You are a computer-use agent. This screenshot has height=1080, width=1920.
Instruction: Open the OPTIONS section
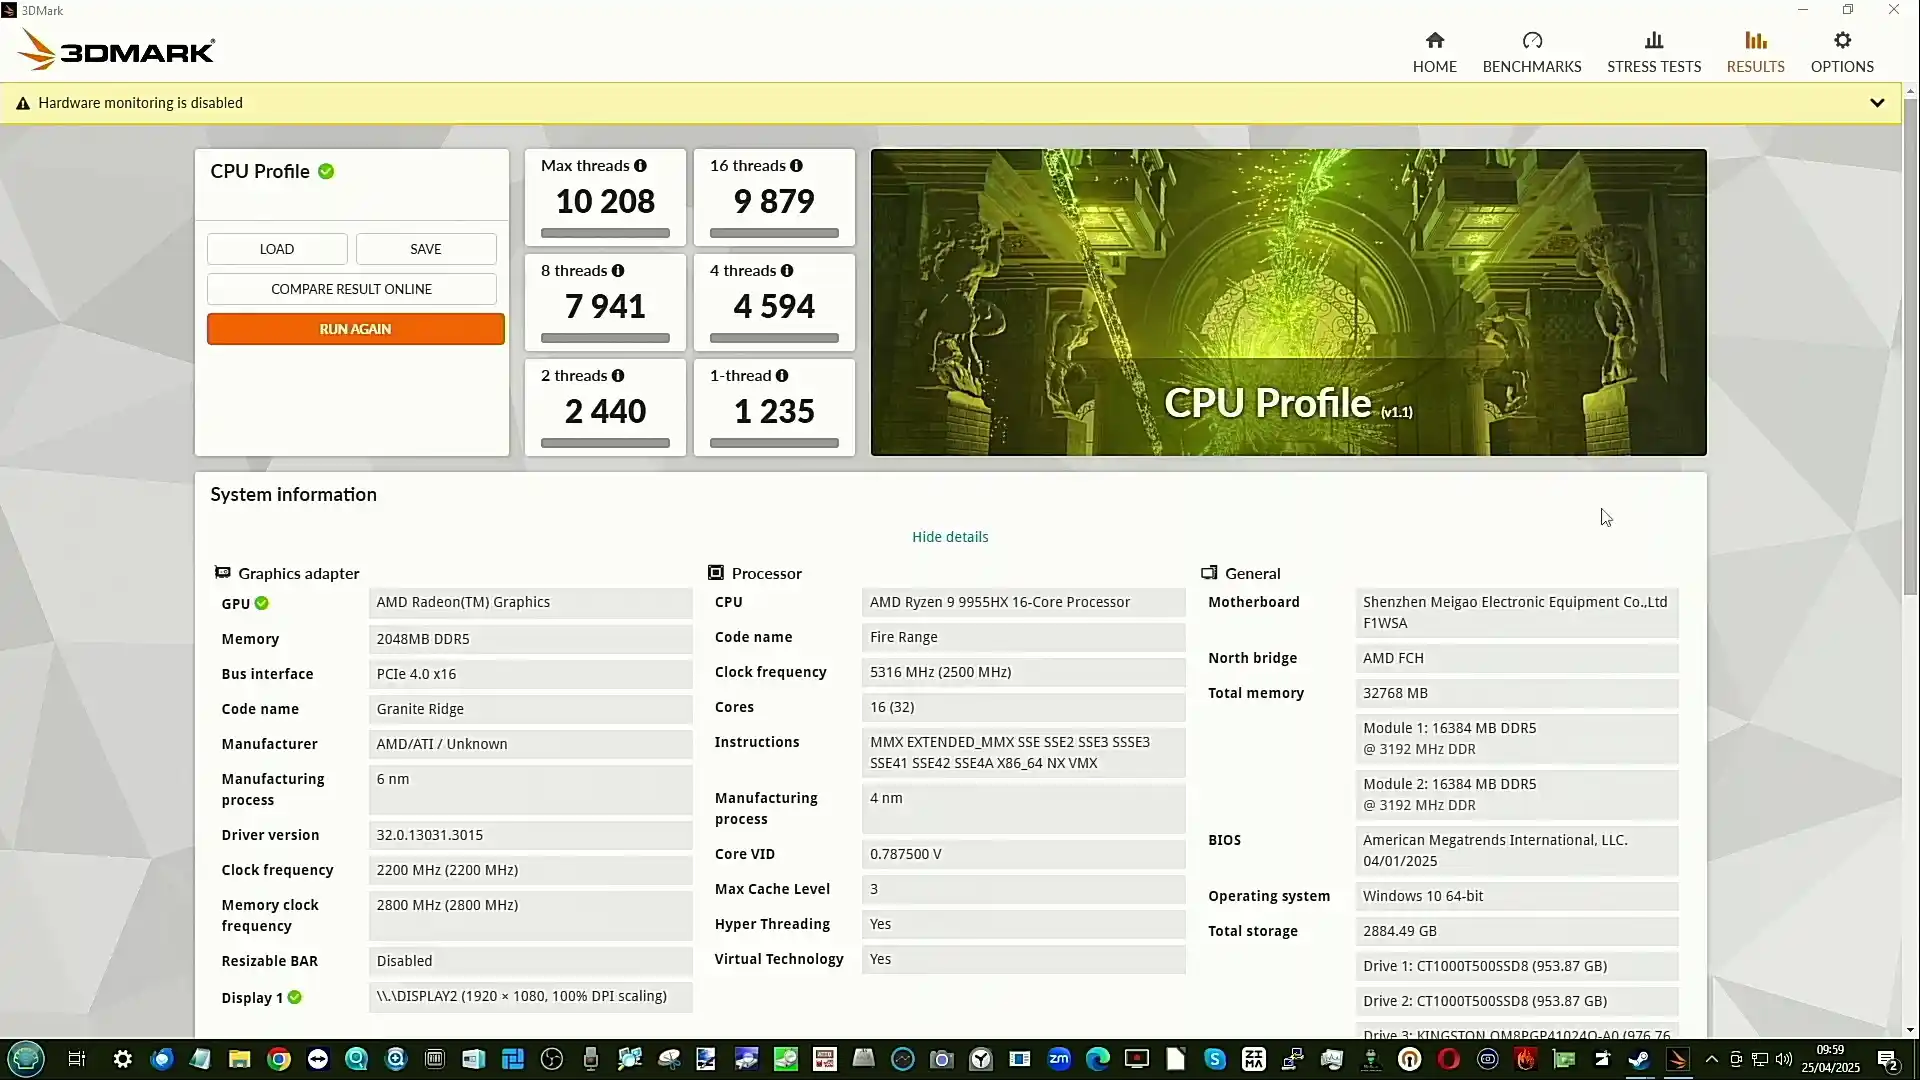click(1842, 52)
